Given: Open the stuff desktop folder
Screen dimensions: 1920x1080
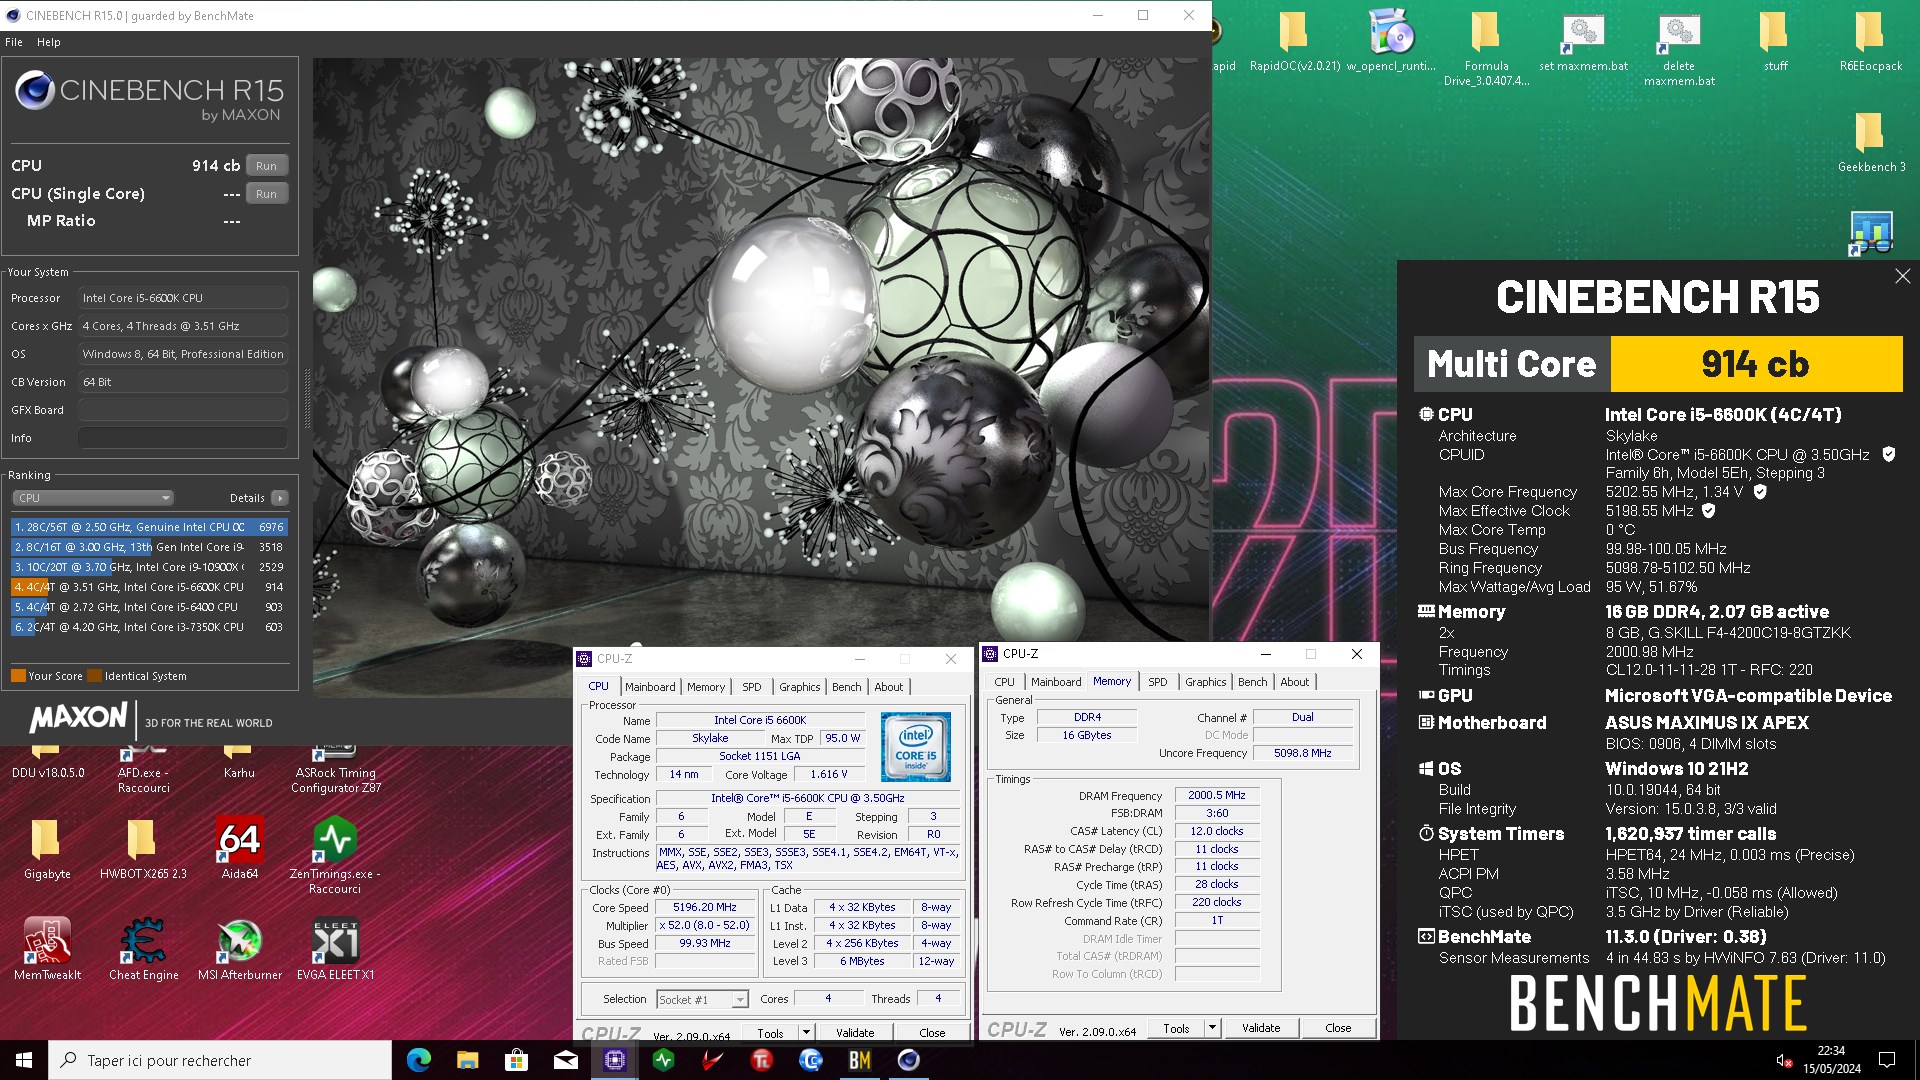Looking at the screenshot, I should 1775,40.
